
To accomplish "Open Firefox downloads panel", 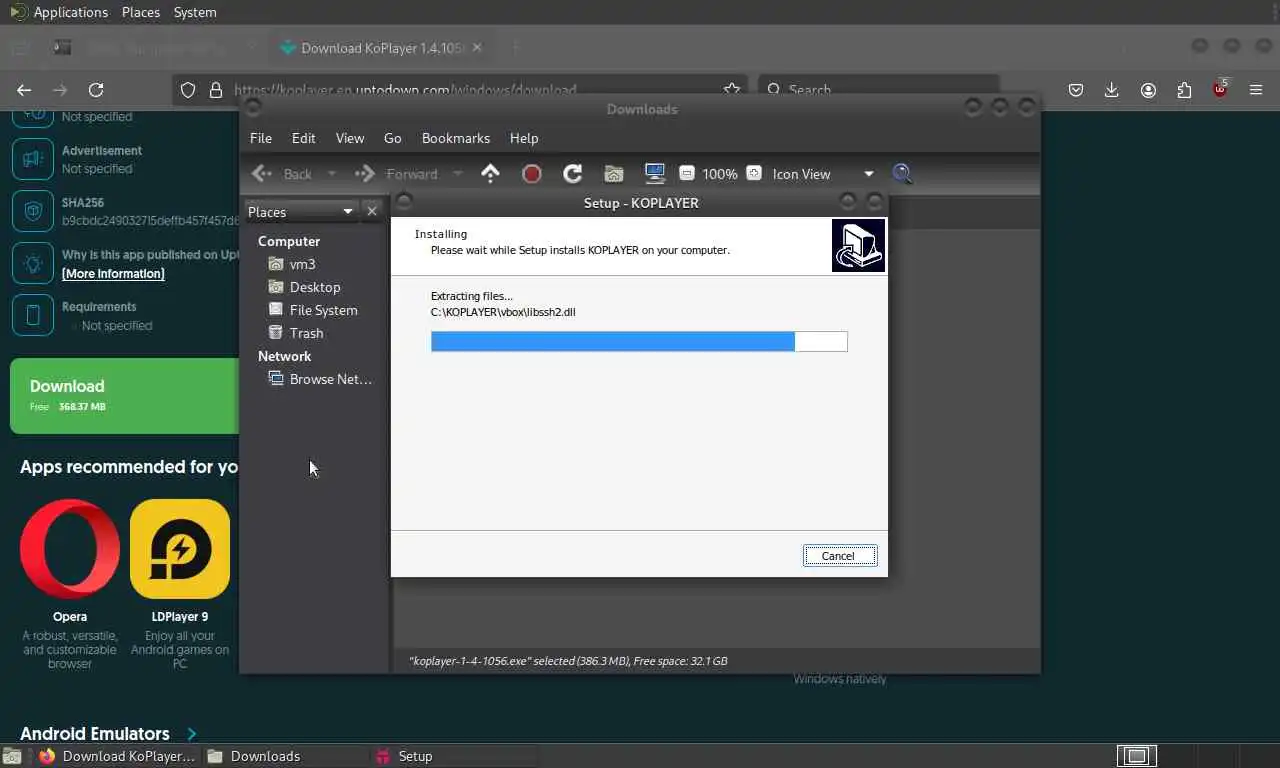I will [x=1112, y=90].
